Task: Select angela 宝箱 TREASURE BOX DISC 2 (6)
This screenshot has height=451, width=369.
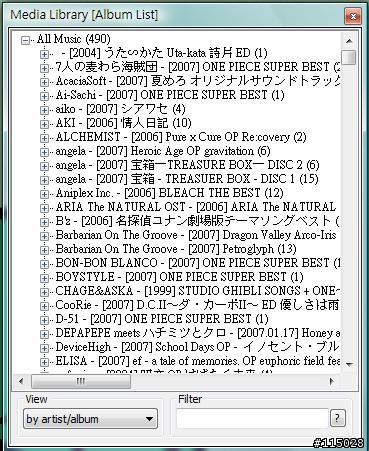Action: 187,165
